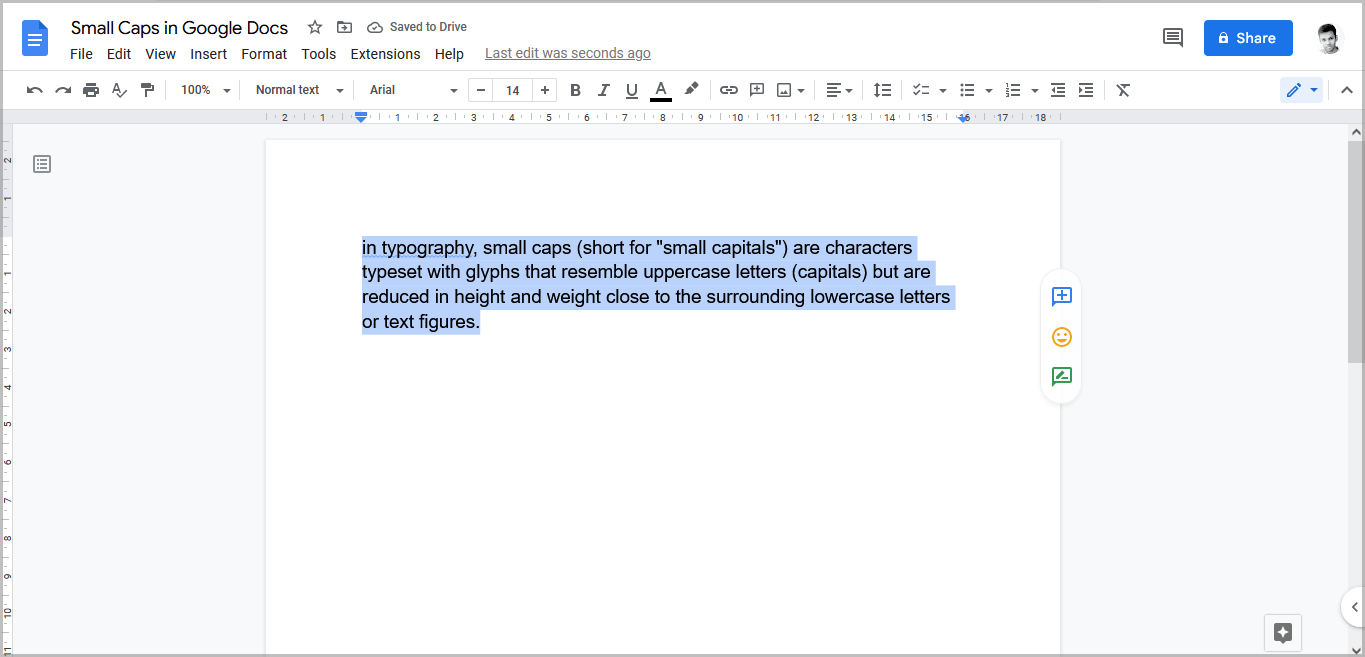Click the Last edit was seconds ago link
The width and height of the screenshot is (1365, 657).
click(567, 52)
